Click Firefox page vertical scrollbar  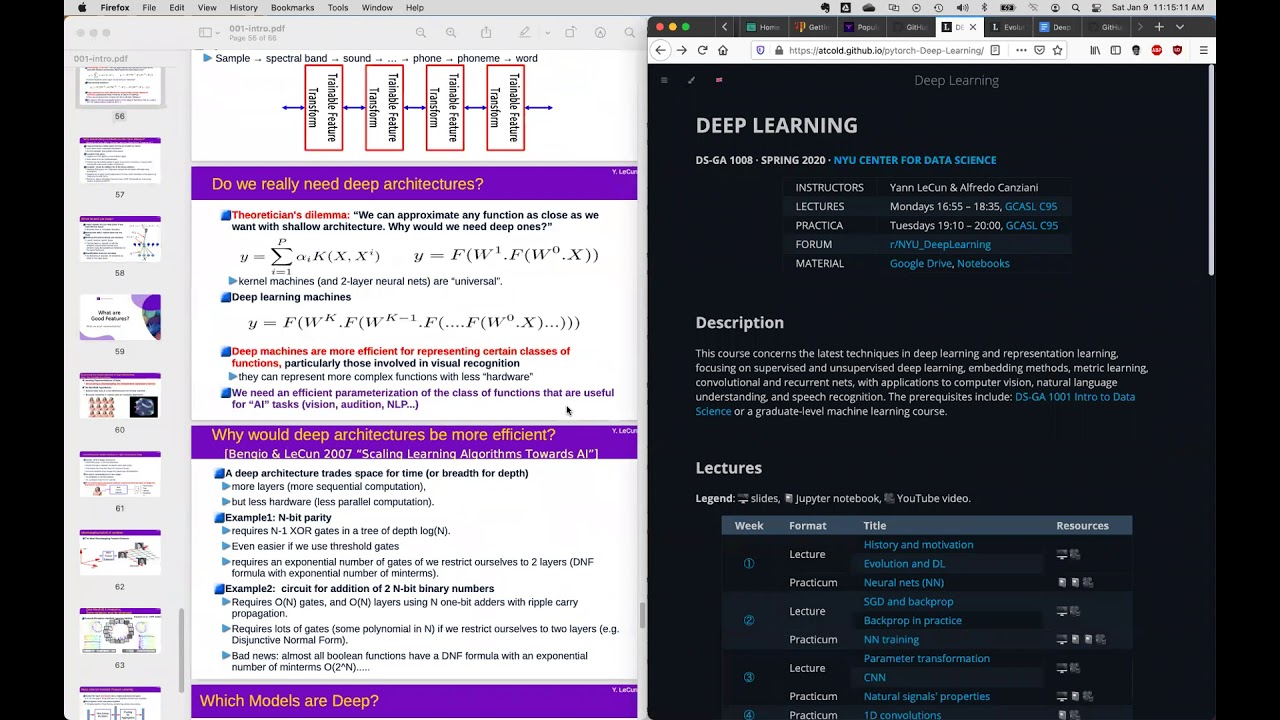click(x=1211, y=170)
